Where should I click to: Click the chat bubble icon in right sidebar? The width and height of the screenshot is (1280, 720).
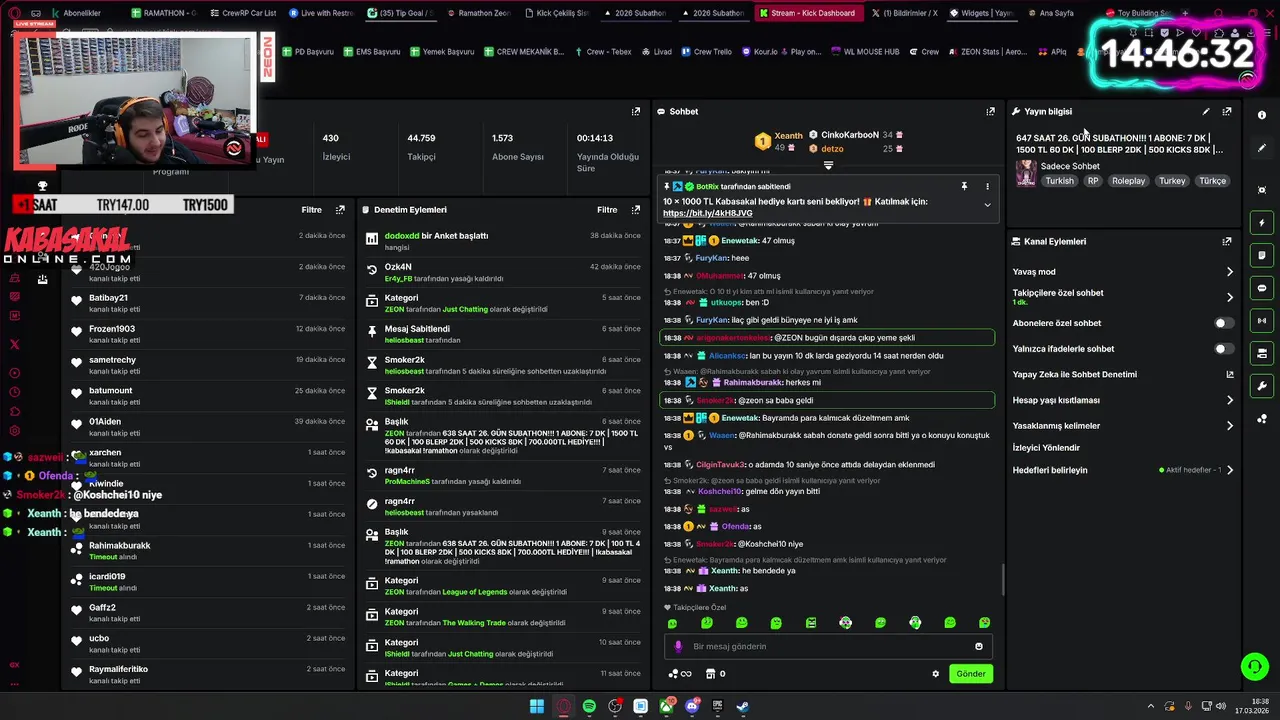point(1262,288)
